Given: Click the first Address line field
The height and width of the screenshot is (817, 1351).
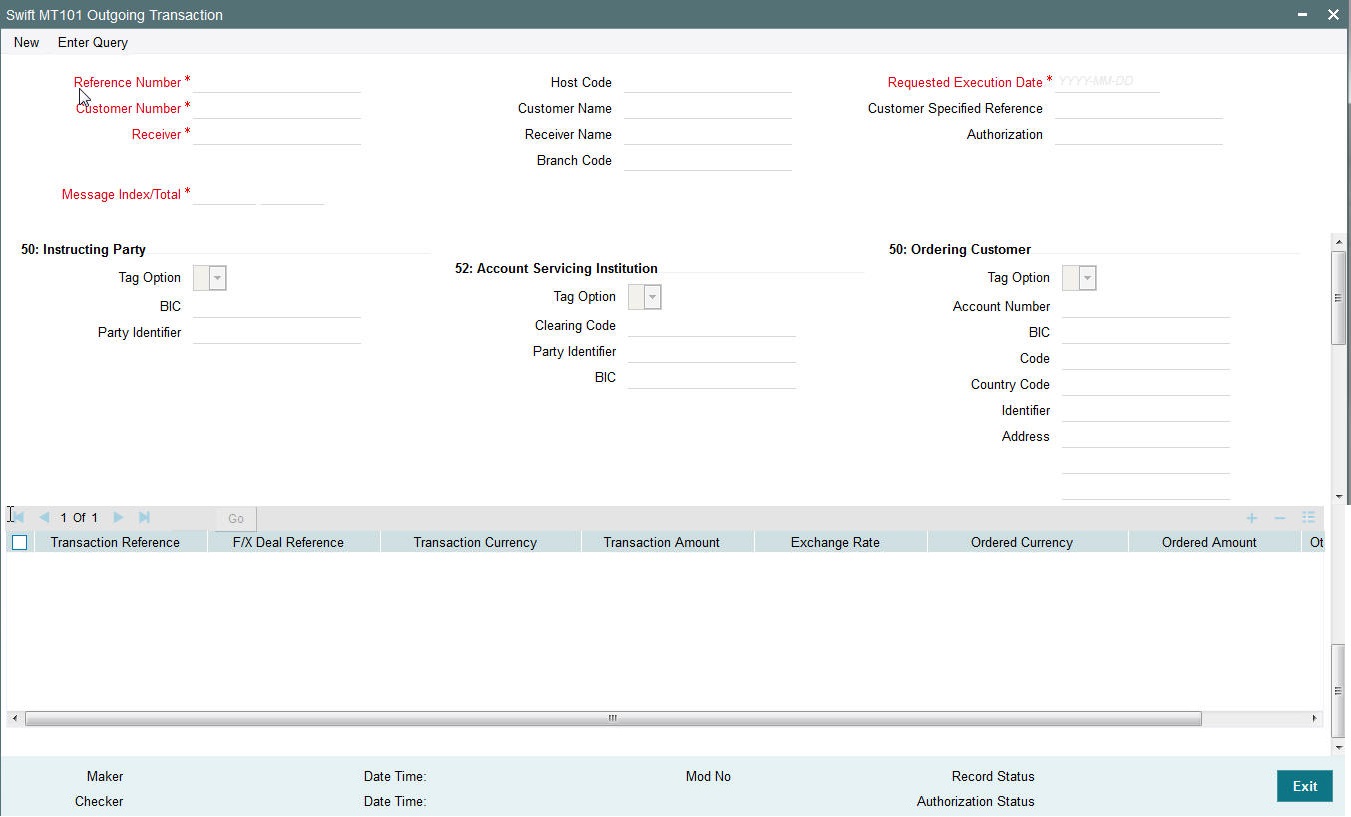Looking at the screenshot, I should tap(1146, 436).
